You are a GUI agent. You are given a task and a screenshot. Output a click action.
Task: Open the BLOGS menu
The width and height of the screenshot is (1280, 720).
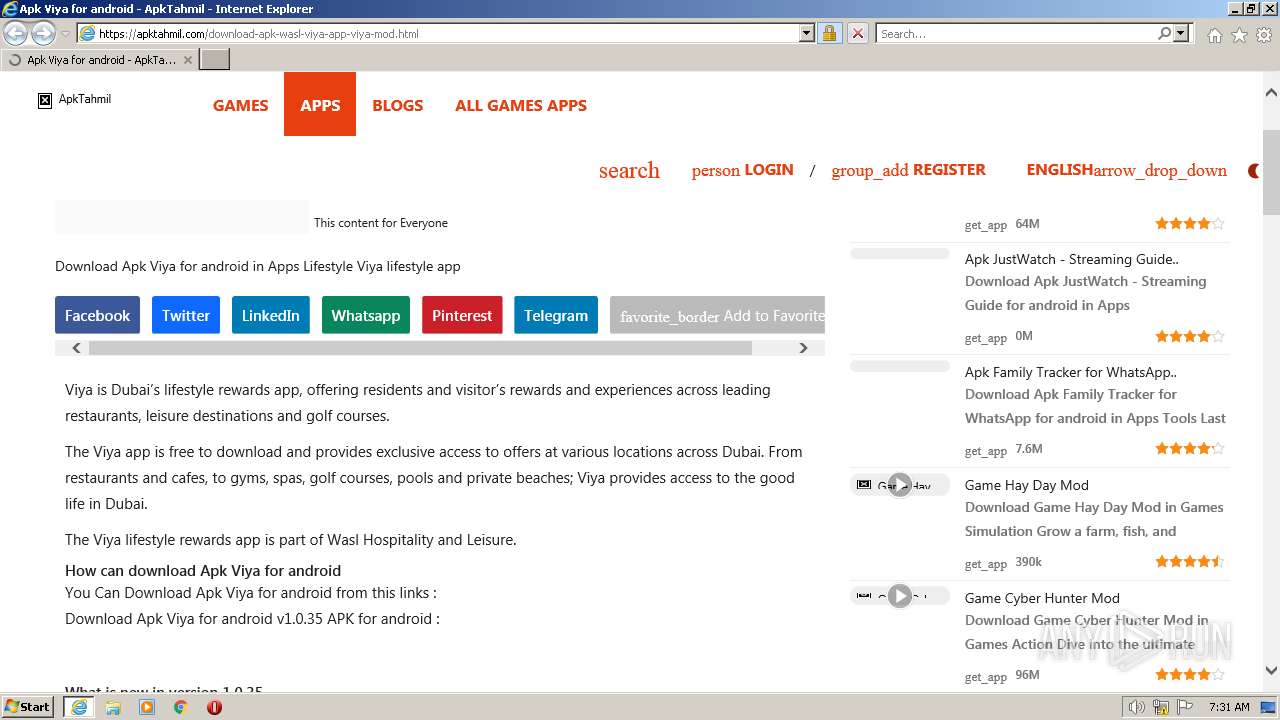398,105
